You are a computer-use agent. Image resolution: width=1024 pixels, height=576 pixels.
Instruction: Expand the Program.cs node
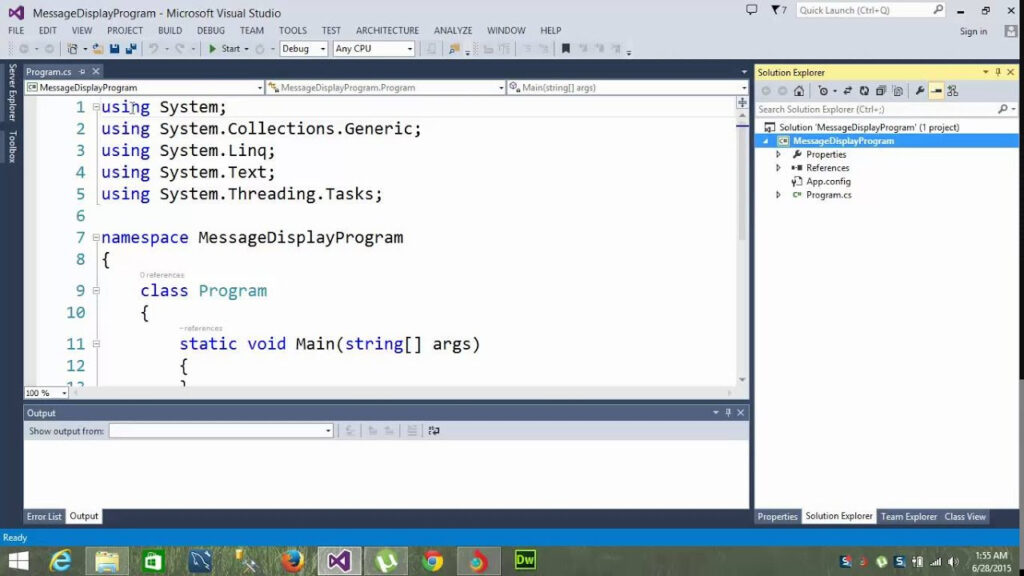coord(778,195)
